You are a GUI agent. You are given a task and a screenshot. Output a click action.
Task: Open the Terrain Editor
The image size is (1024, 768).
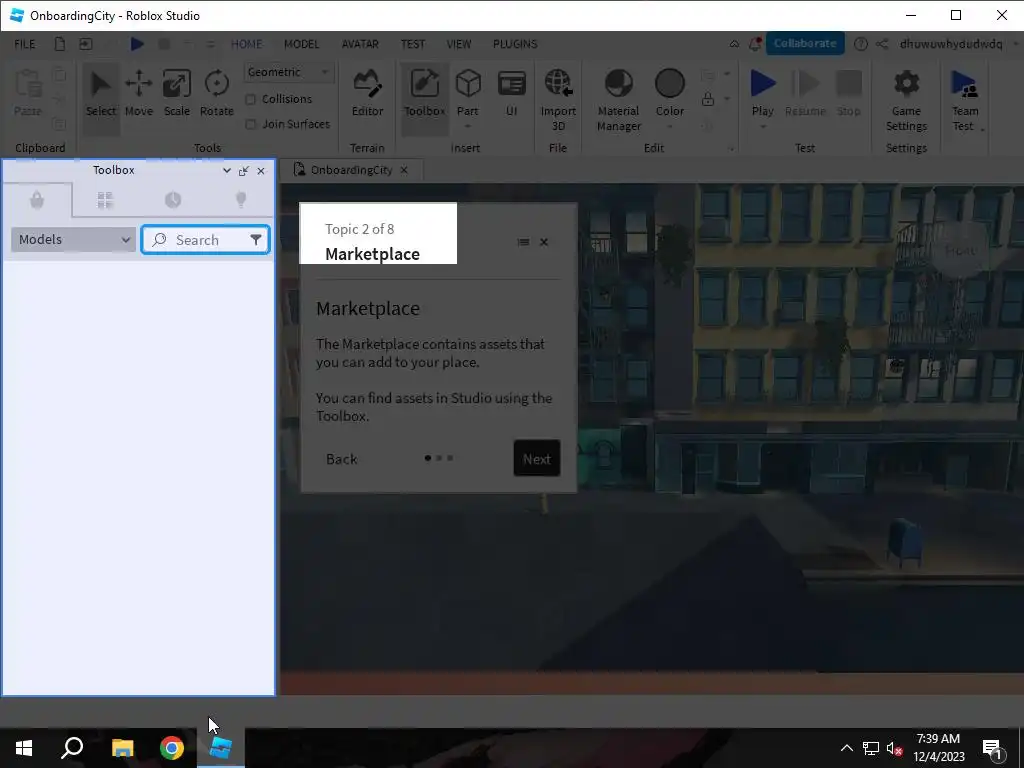click(368, 95)
